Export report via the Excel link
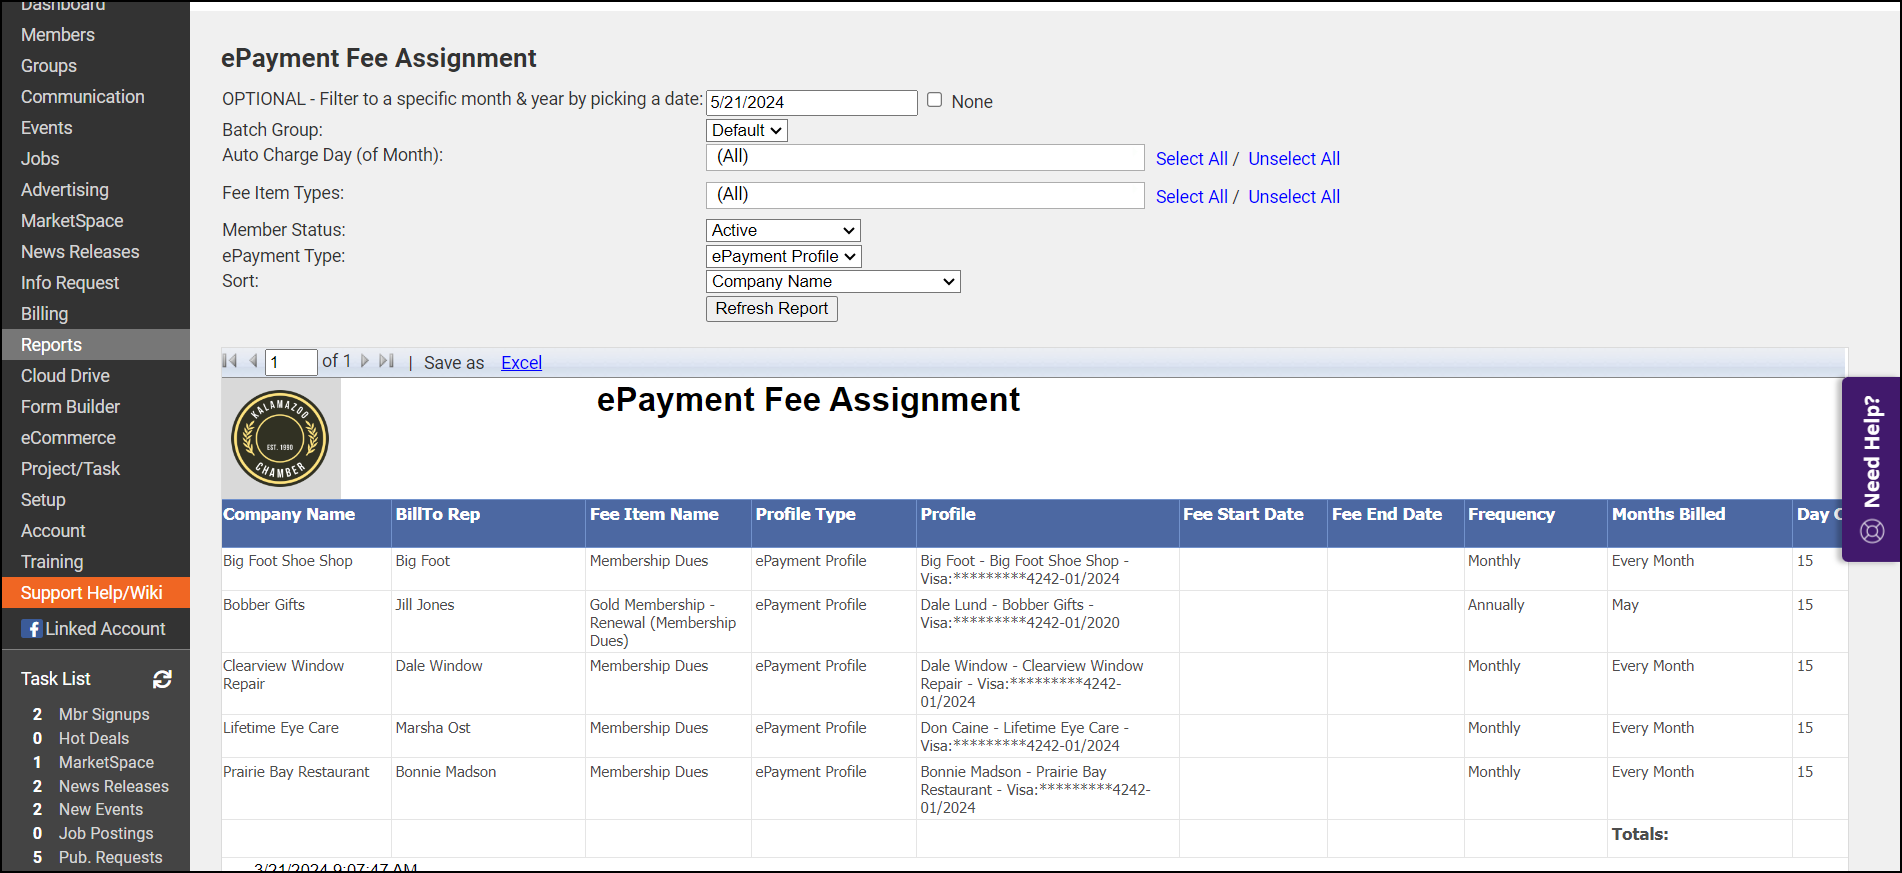The height and width of the screenshot is (873, 1902). tap(521, 363)
